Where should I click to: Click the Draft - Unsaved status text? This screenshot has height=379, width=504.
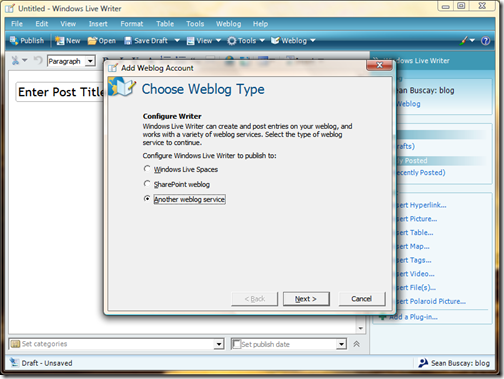(47, 363)
